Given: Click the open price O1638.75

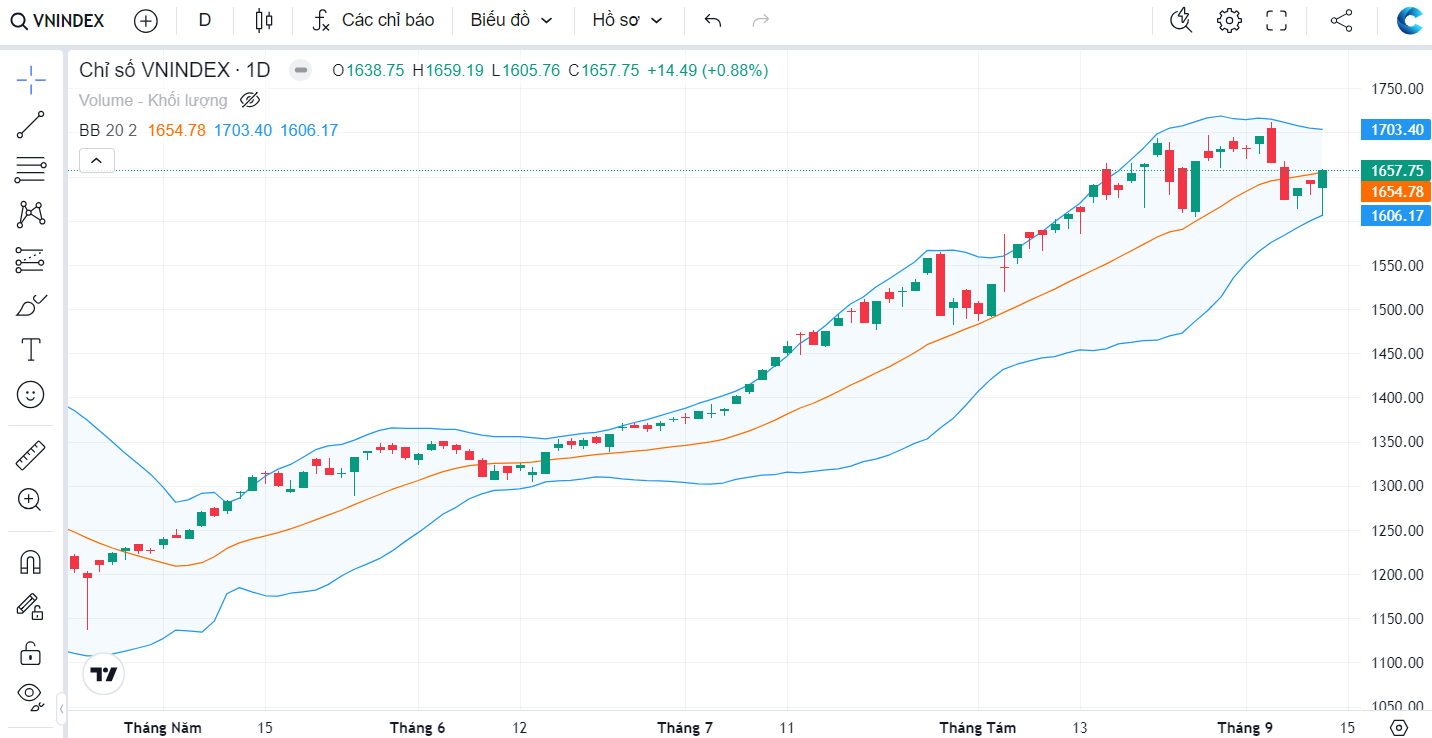Looking at the screenshot, I should (x=368, y=70).
